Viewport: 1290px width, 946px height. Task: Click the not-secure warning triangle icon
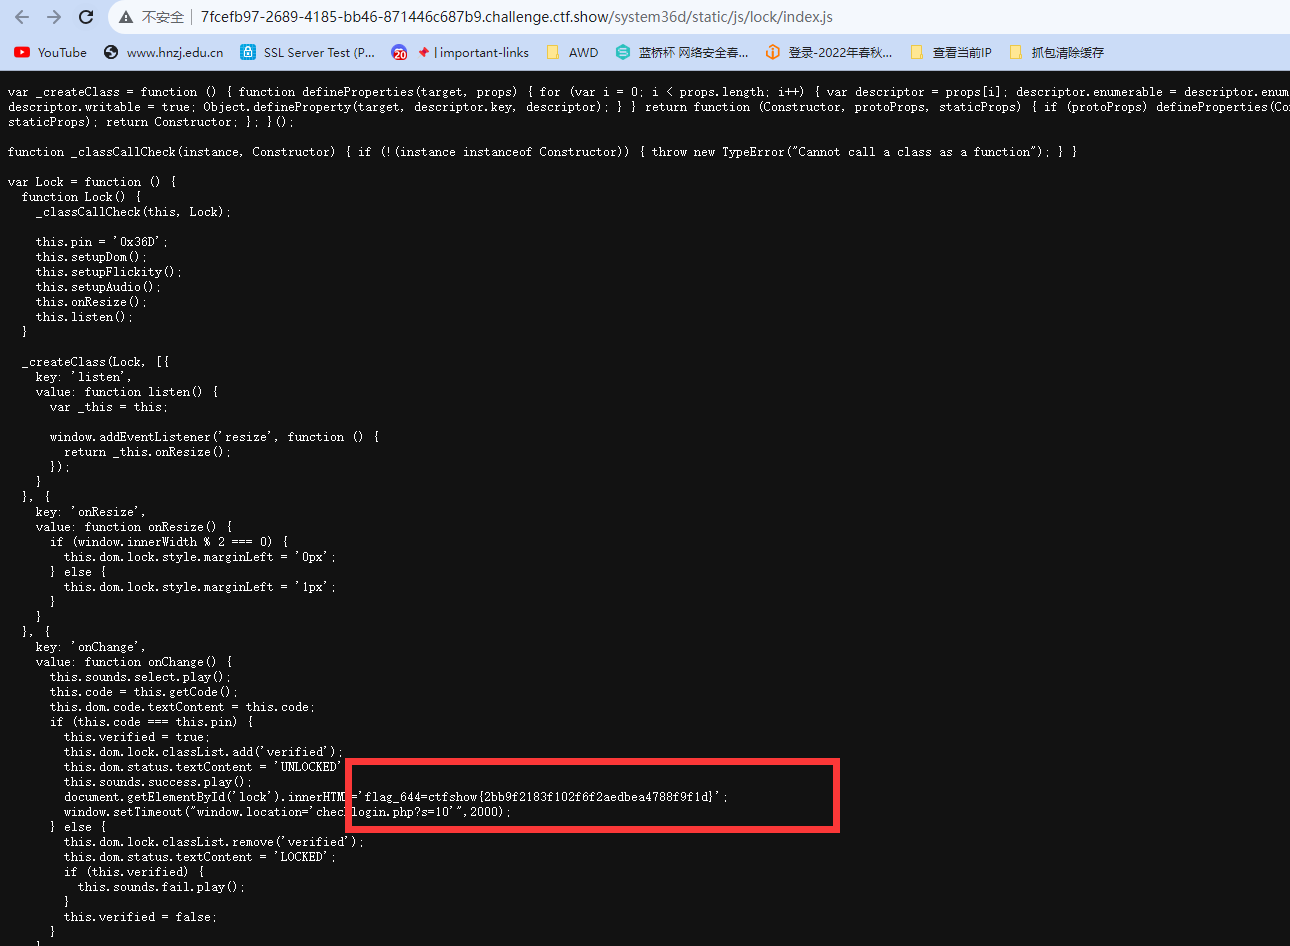coord(126,17)
